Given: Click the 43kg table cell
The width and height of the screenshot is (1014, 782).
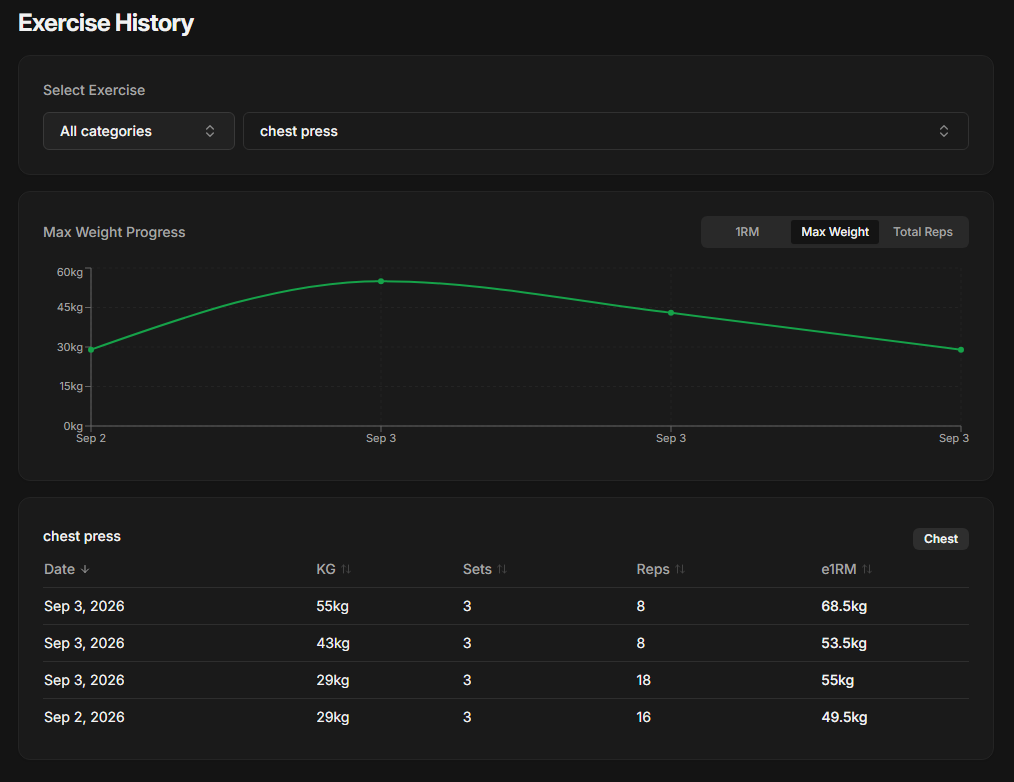Looking at the screenshot, I should 333,644.
